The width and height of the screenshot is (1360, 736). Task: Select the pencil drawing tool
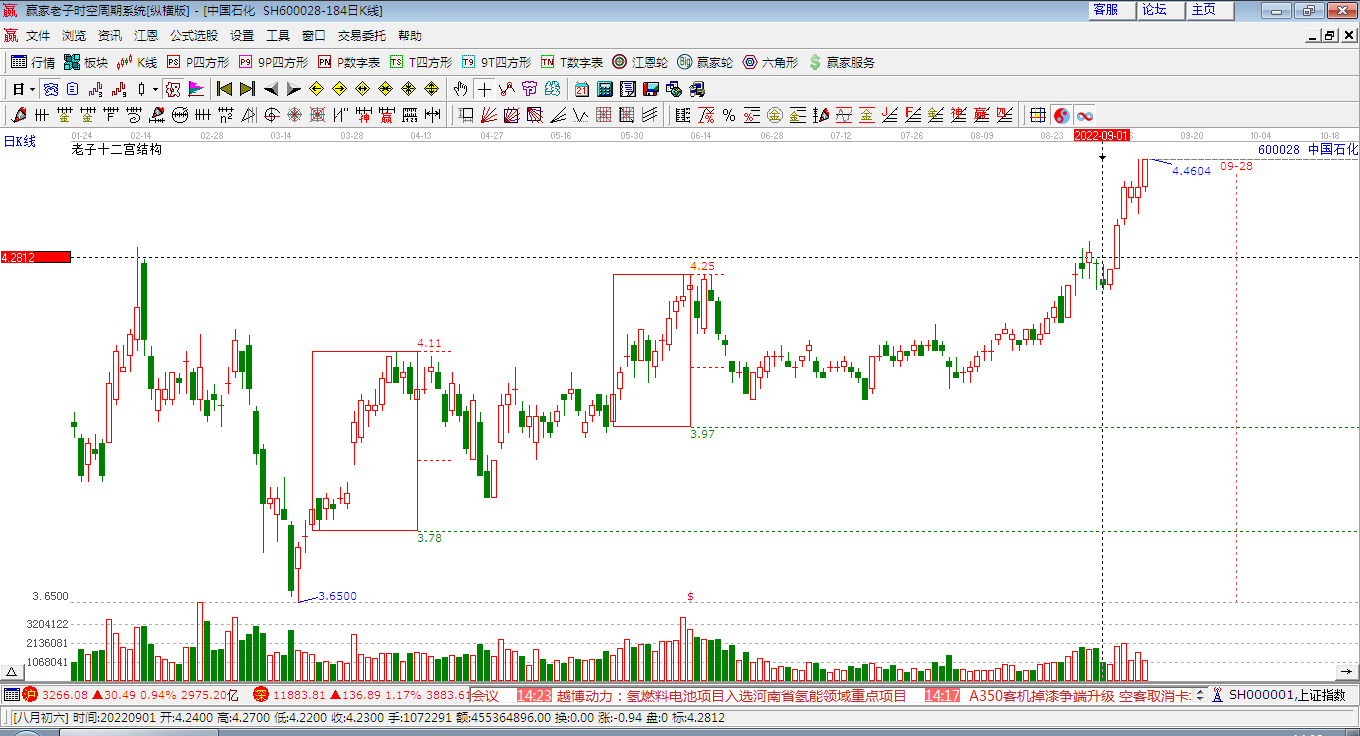[18, 115]
